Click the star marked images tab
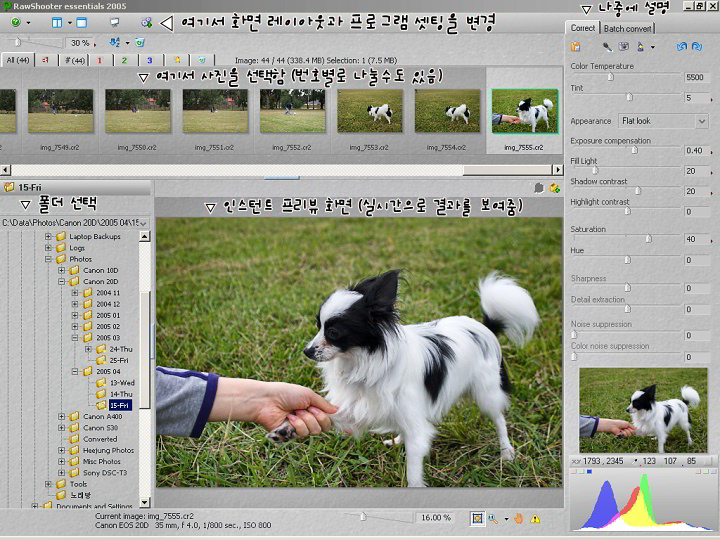The image size is (720, 540). pyautogui.click(x=177, y=60)
